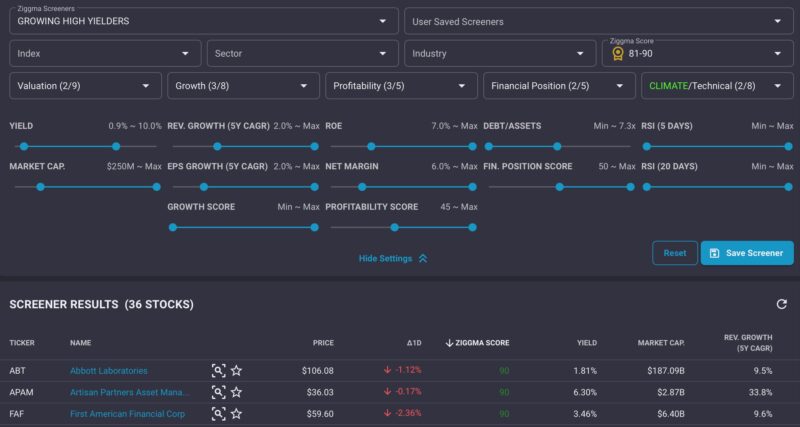Expand CLIMATE/Technical (2/8) filter
The width and height of the screenshot is (800, 427).
(x=717, y=86)
